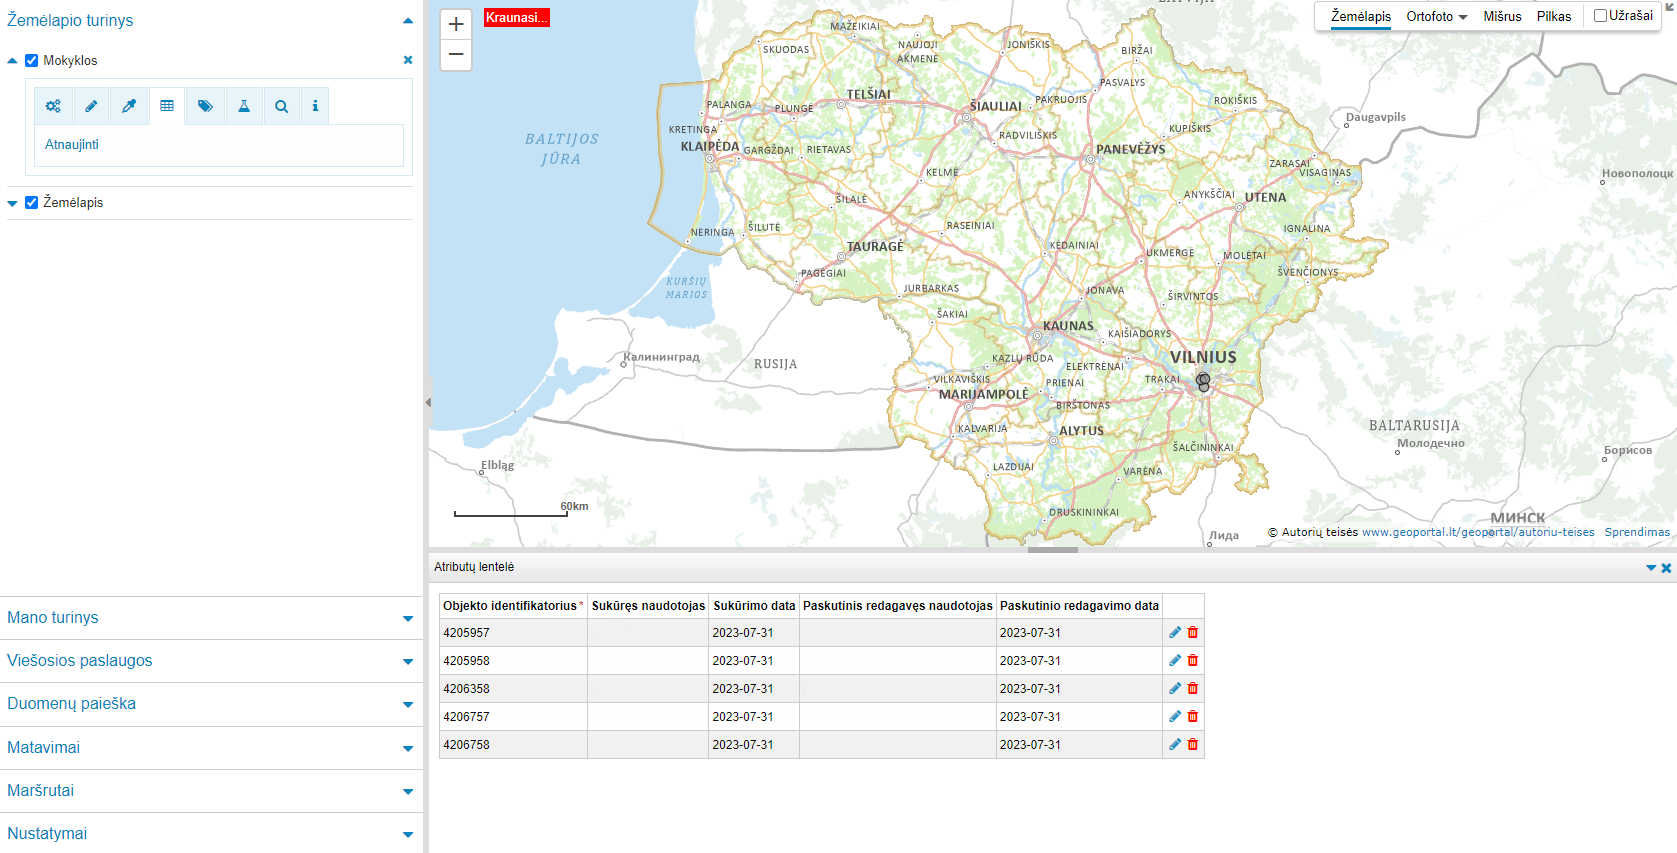1677x853 pixels.
Task: Open the Mokyklos layer settings gears tab
Action: pyautogui.click(x=53, y=106)
